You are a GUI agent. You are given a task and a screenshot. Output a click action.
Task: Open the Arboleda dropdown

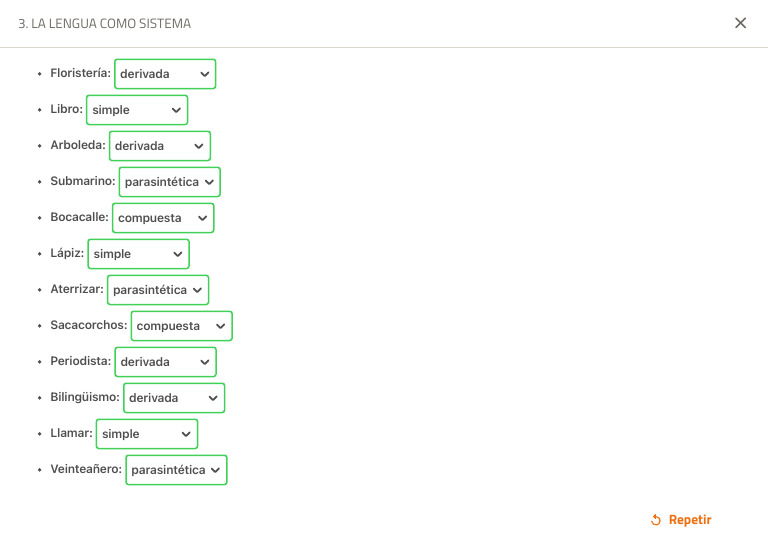tap(160, 146)
